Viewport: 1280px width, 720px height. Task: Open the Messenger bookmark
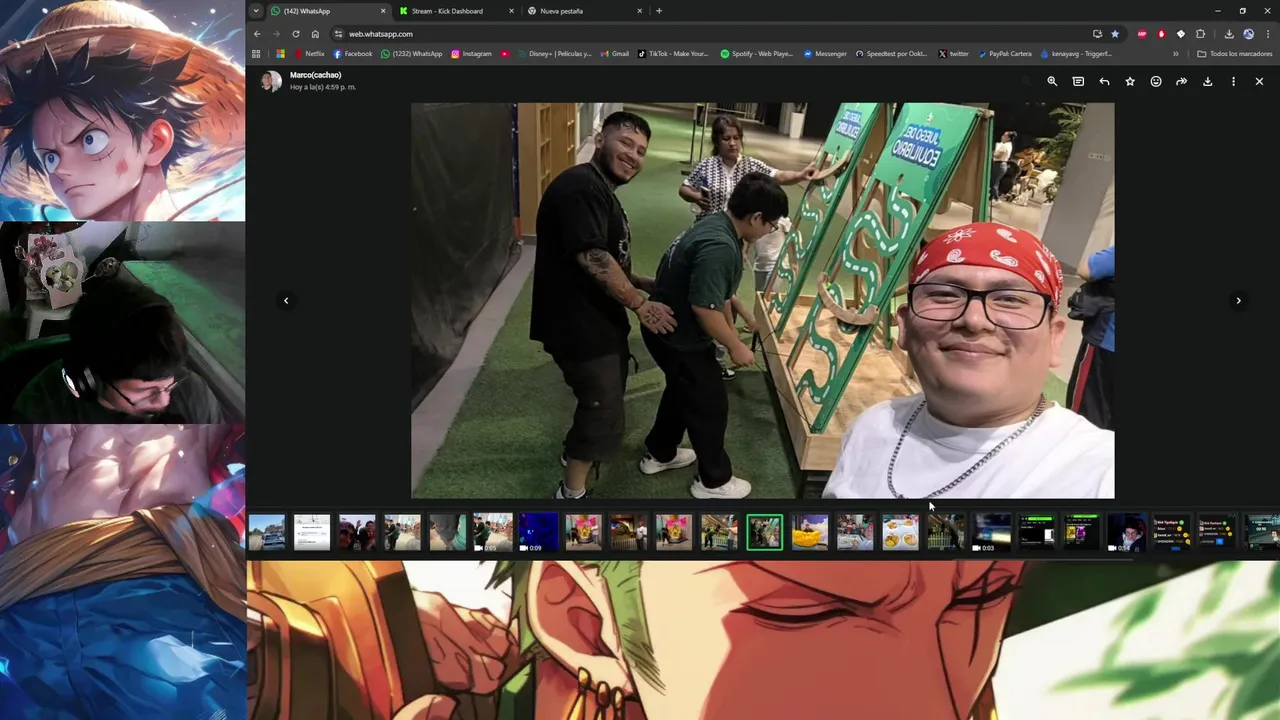826,54
